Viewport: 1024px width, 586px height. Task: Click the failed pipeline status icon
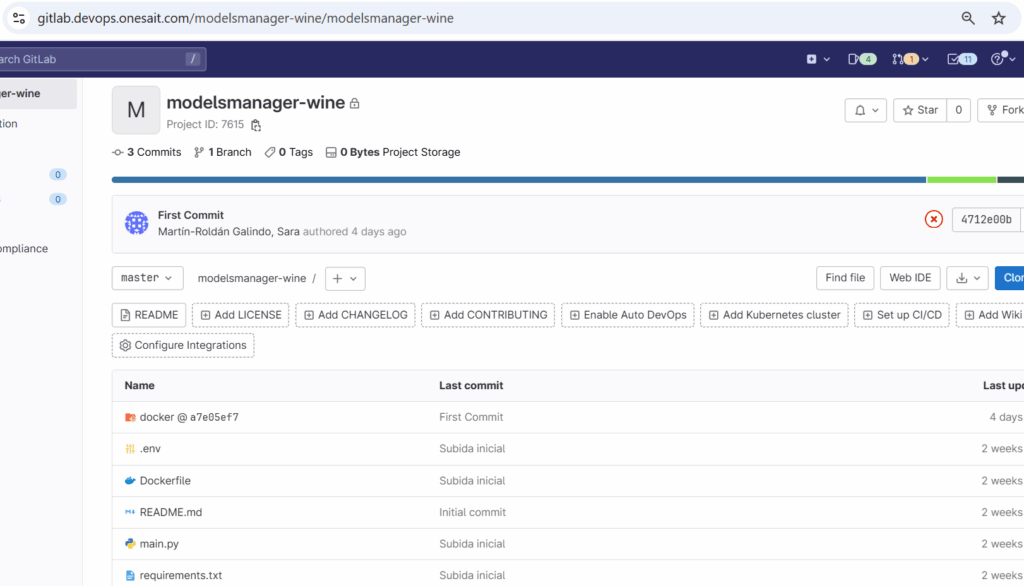point(933,219)
